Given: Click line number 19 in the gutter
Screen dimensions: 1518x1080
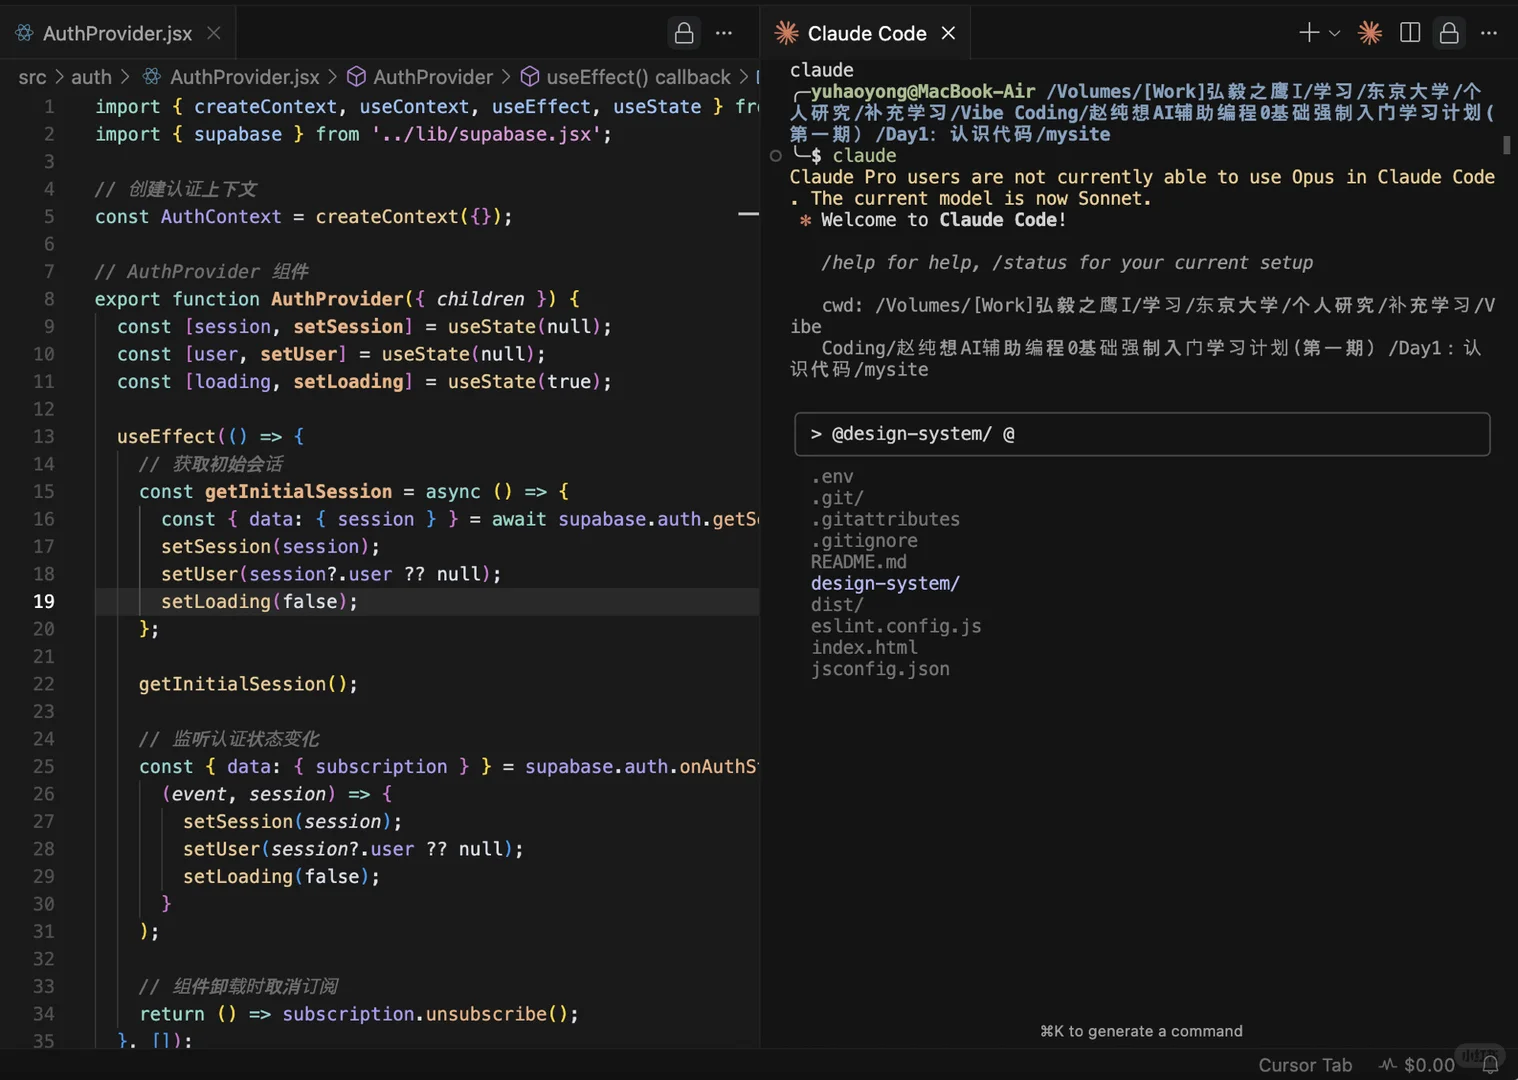Looking at the screenshot, I should pyautogui.click(x=44, y=601).
